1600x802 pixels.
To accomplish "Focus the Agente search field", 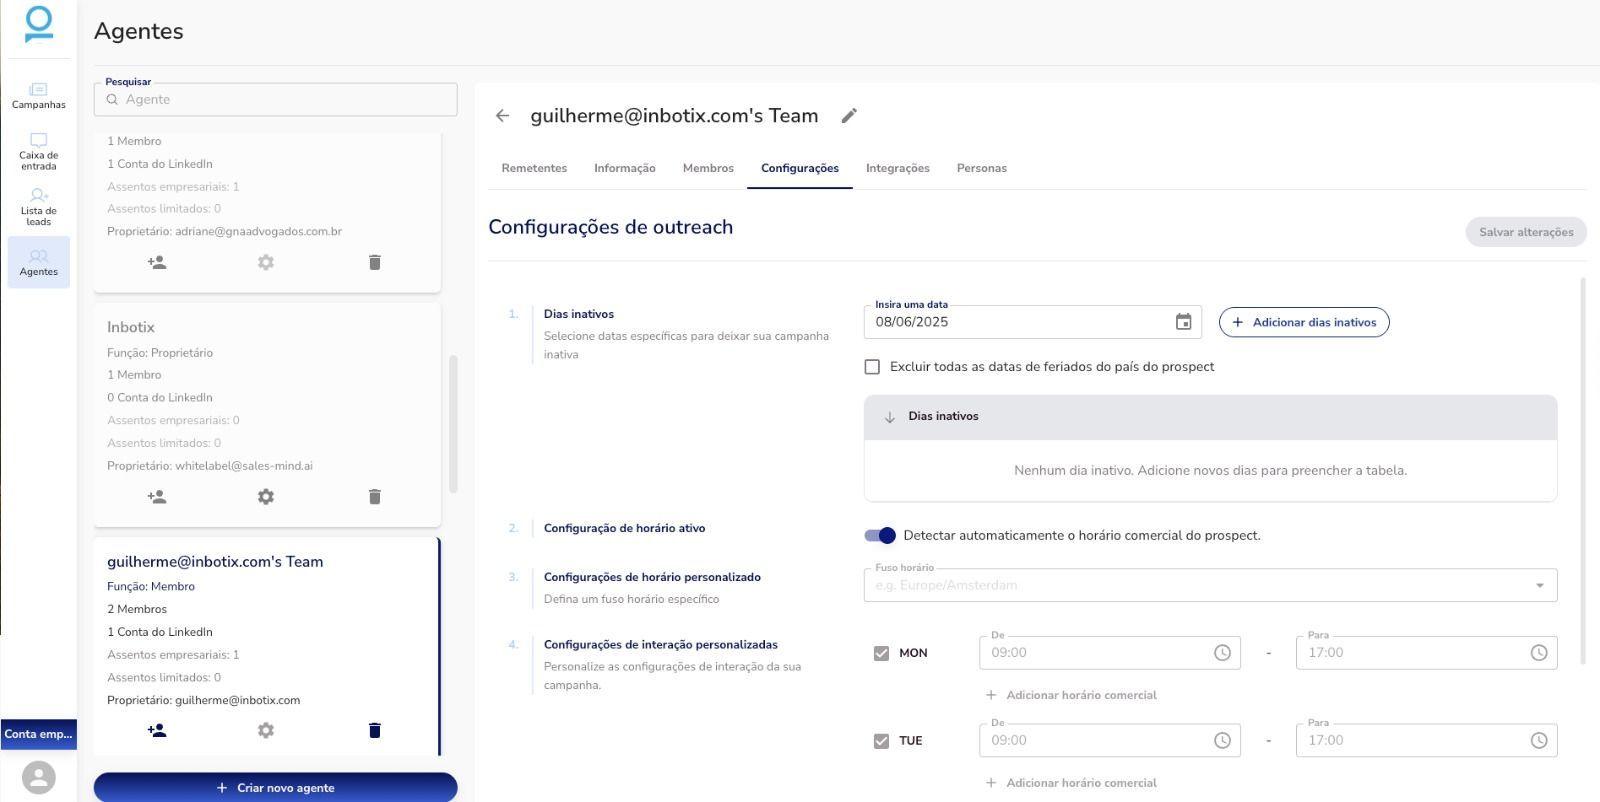I will click(x=275, y=99).
